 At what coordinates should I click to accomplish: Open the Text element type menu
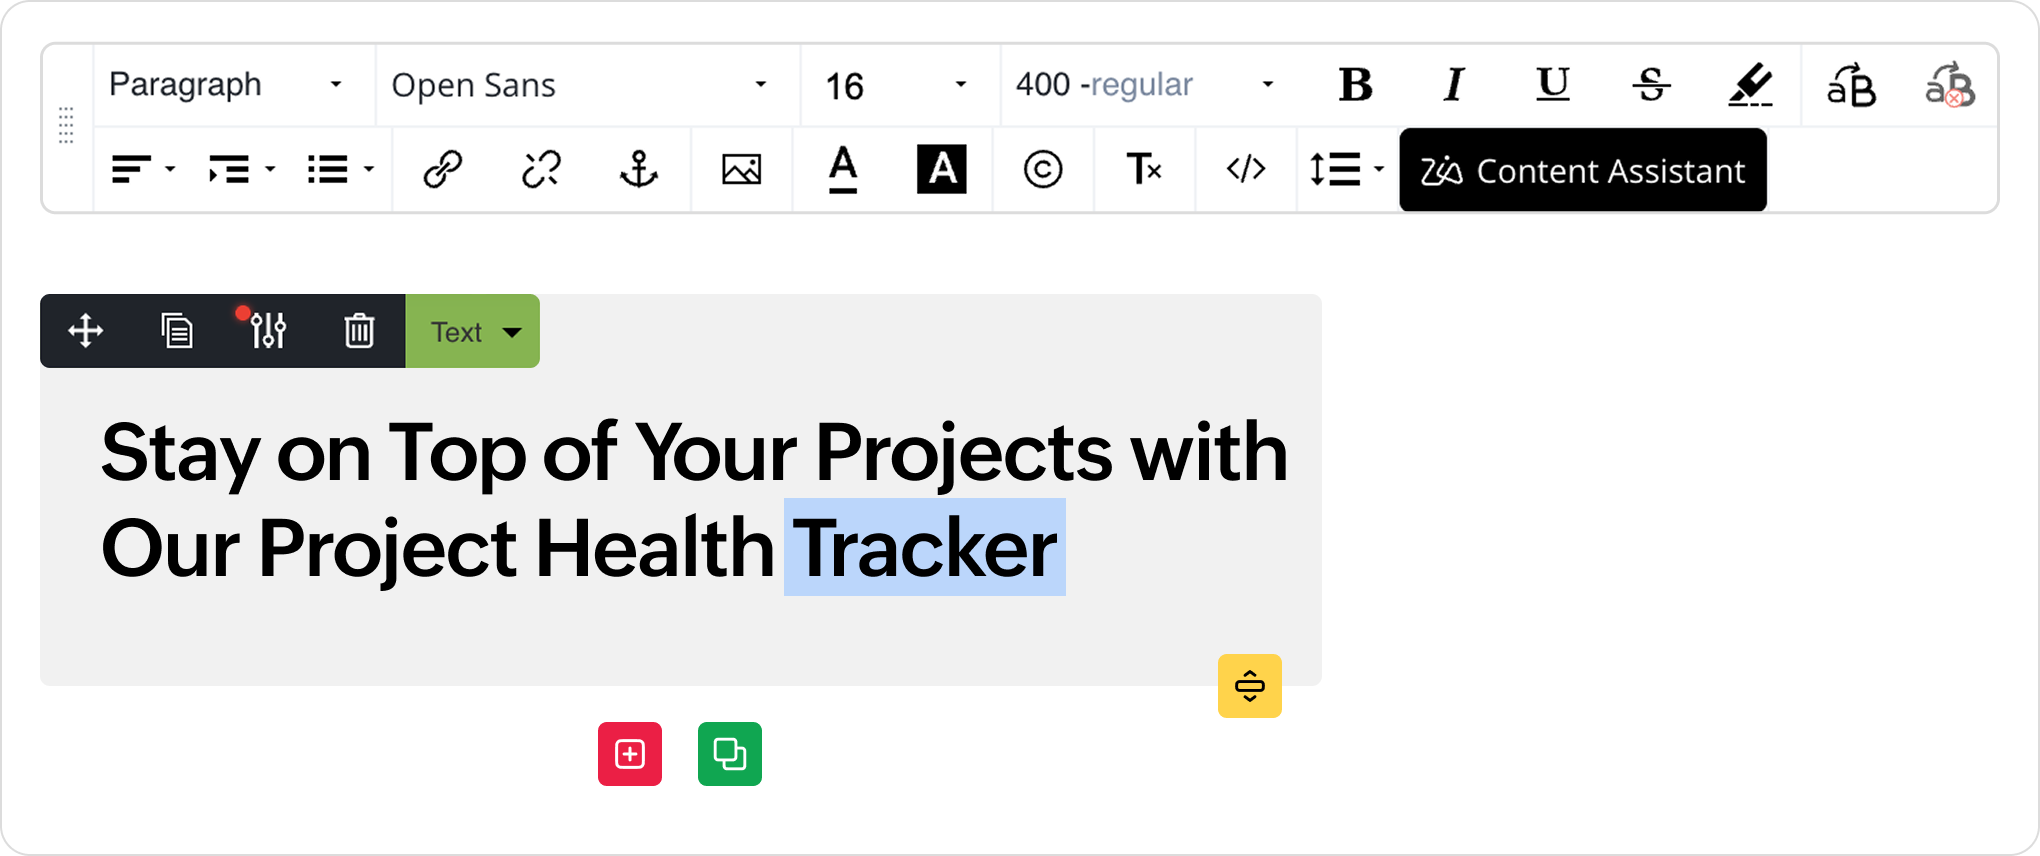[x=473, y=331]
